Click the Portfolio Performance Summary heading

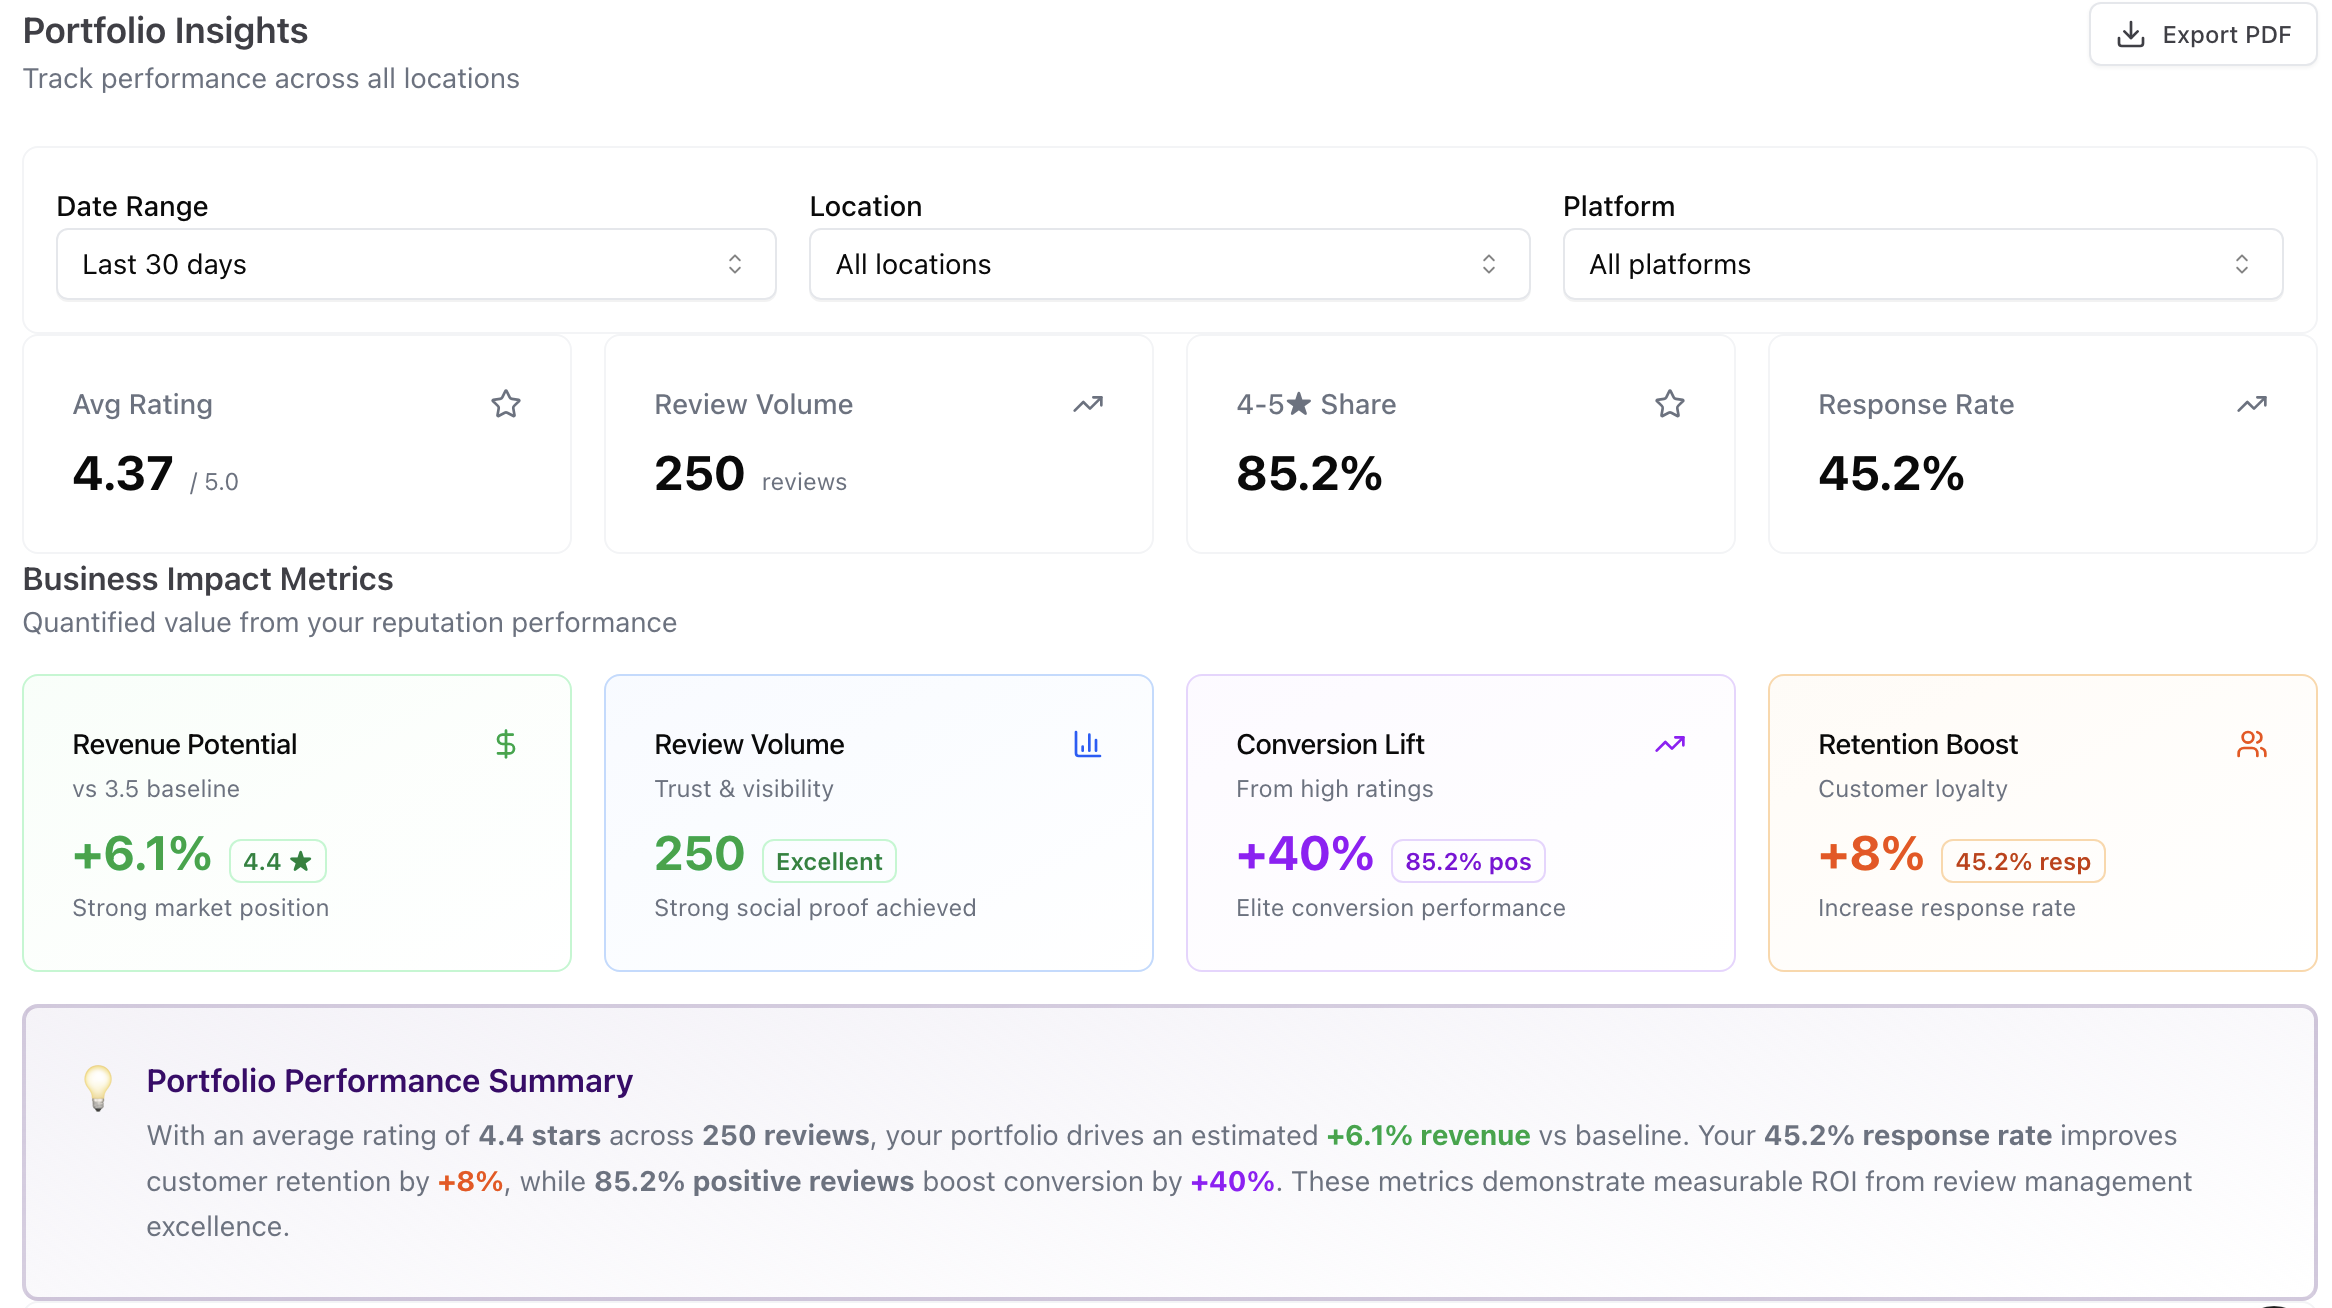[390, 1081]
